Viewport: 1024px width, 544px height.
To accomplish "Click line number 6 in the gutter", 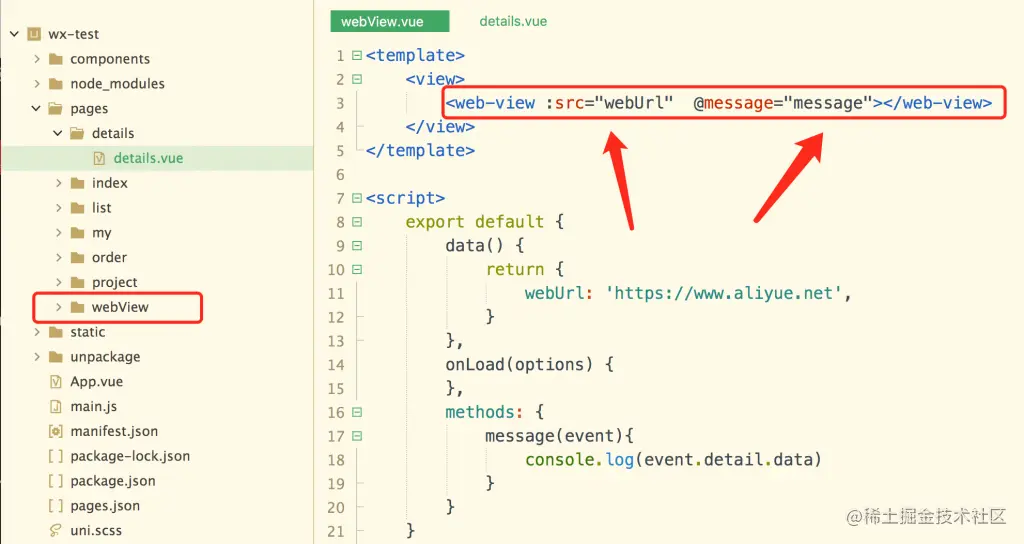I will (340, 174).
